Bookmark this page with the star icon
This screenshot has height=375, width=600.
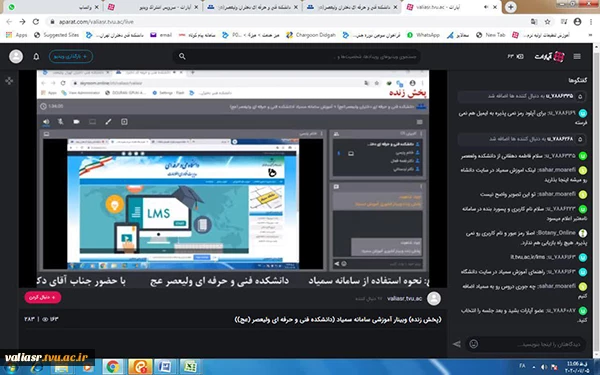point(548,22)
